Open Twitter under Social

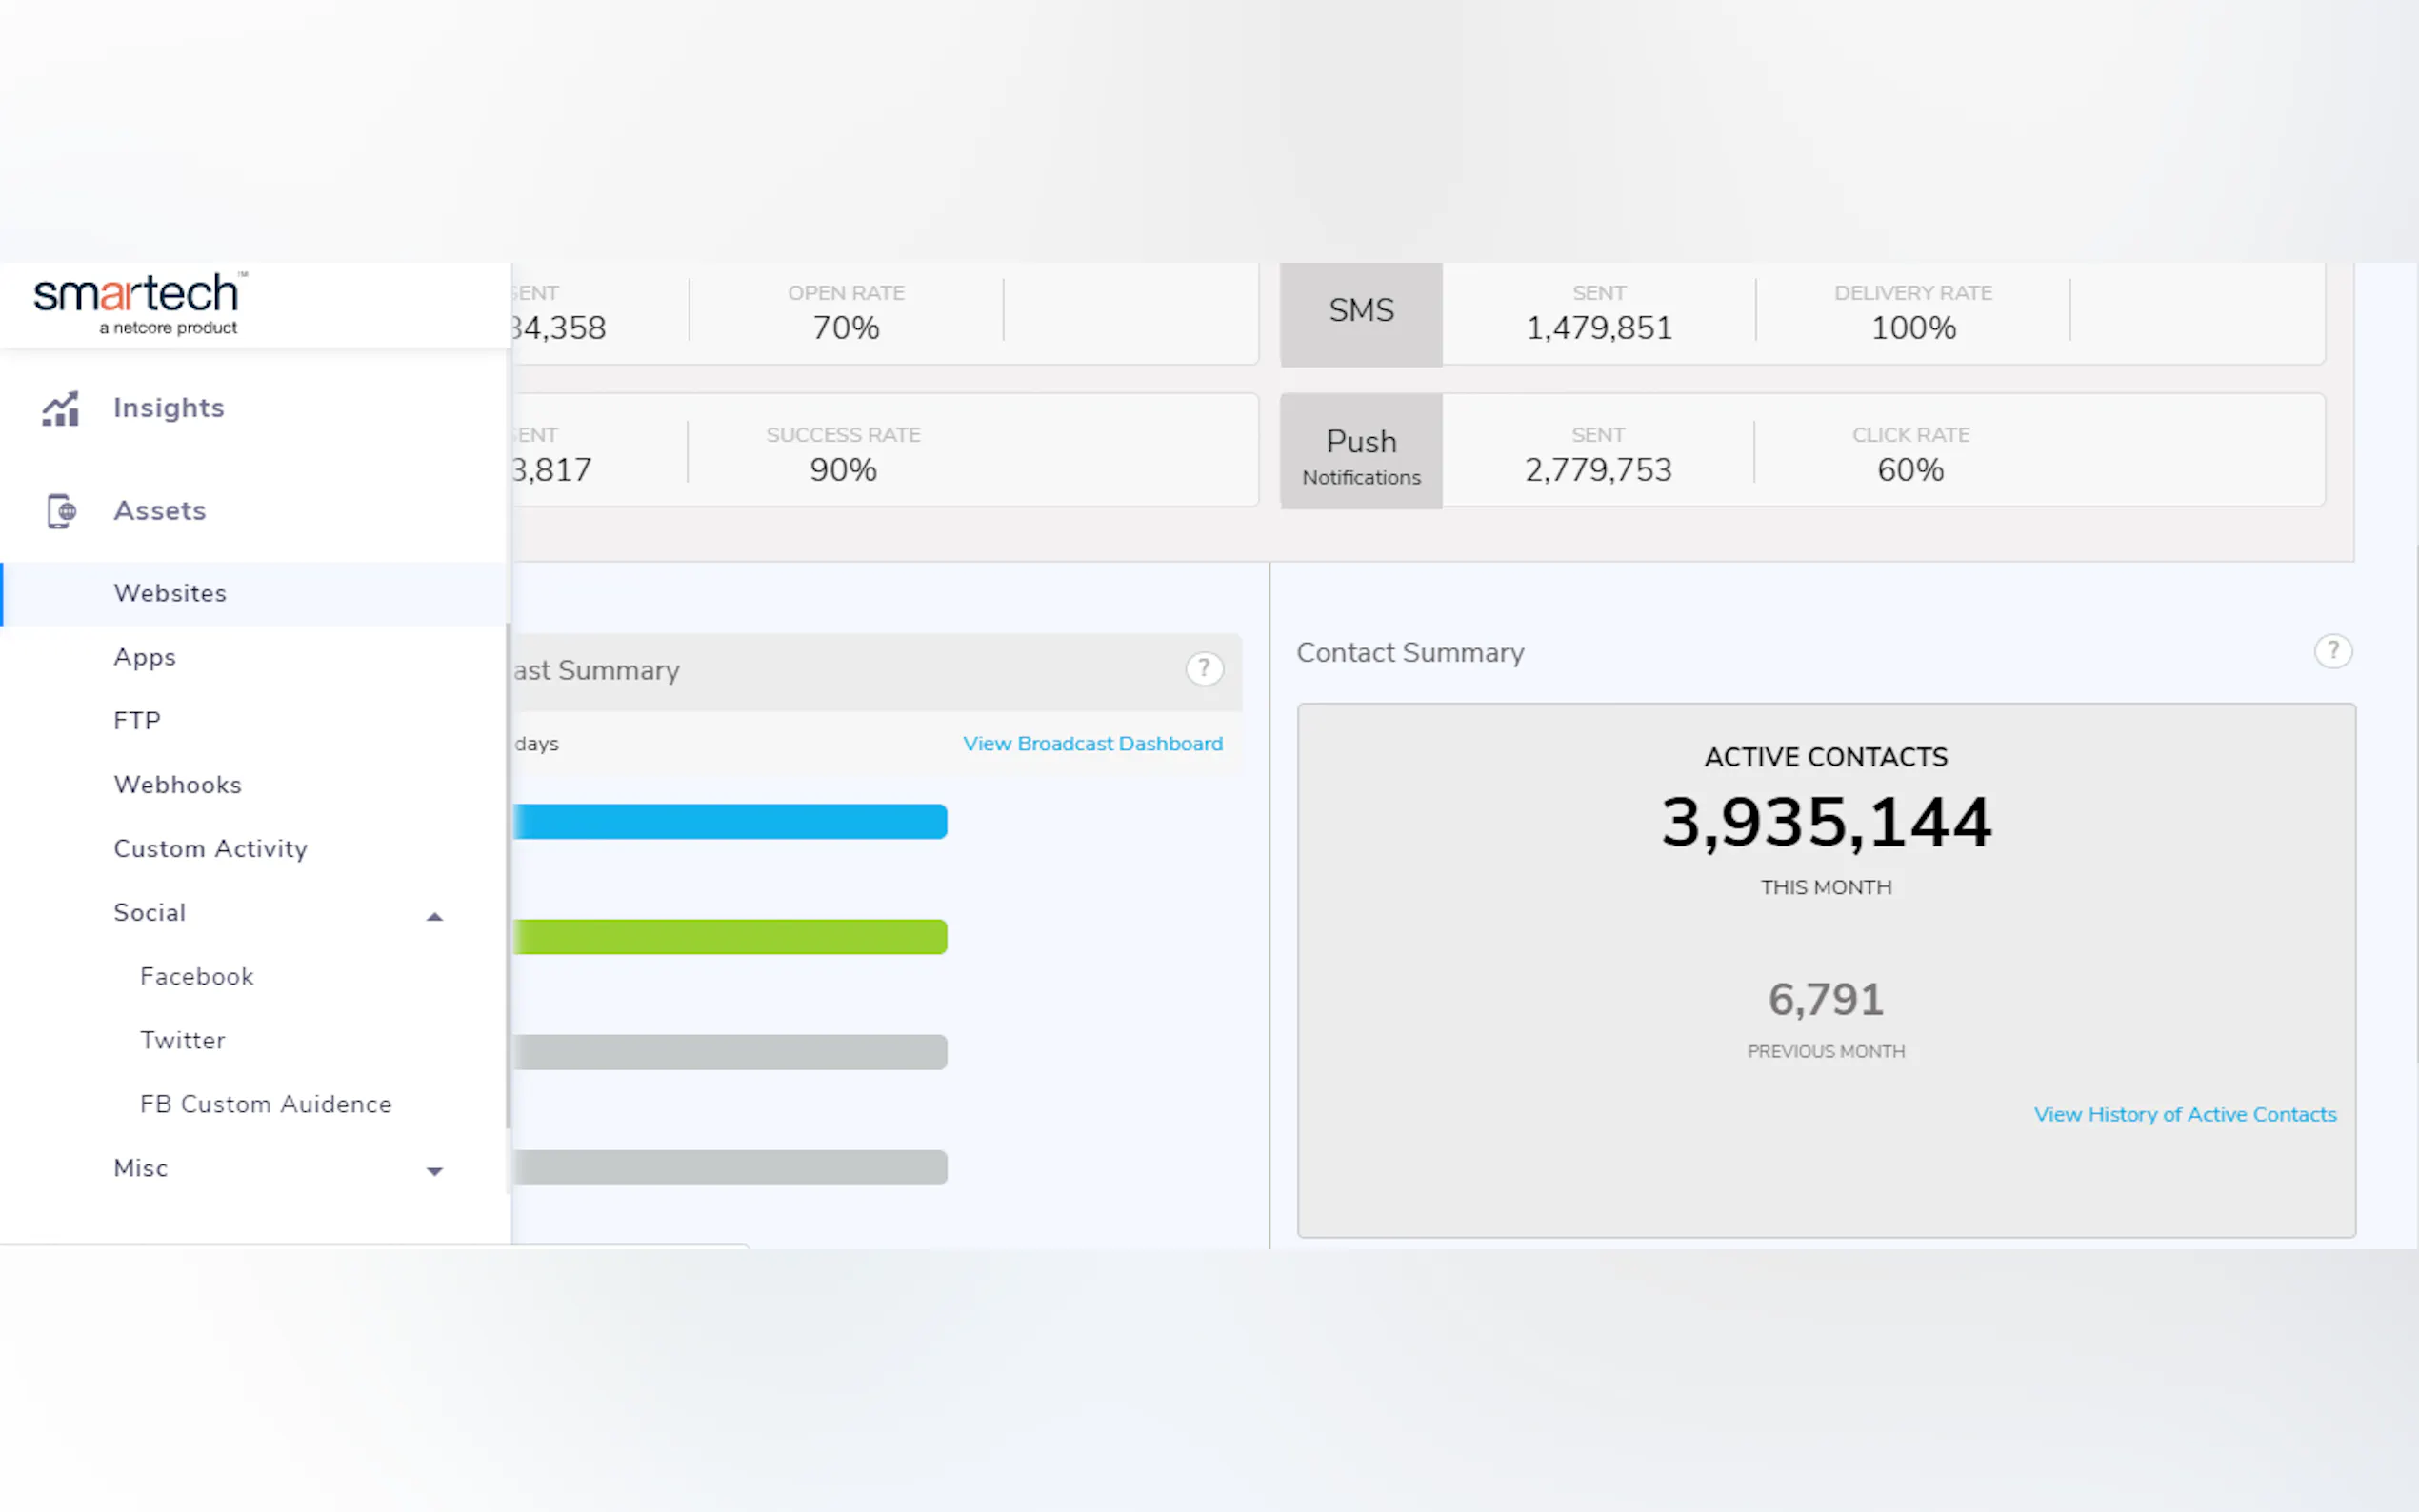coord(183,1041)
